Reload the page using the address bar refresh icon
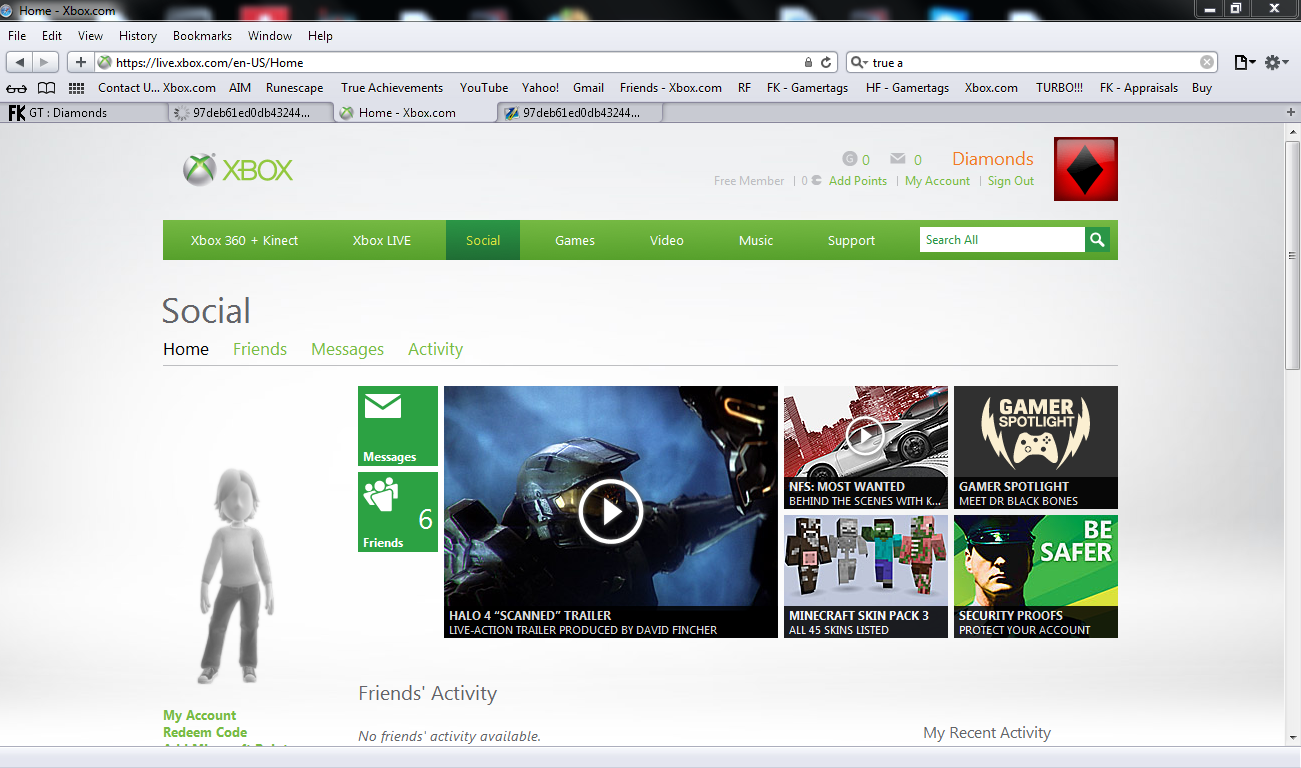 click(x=826, y=62)
